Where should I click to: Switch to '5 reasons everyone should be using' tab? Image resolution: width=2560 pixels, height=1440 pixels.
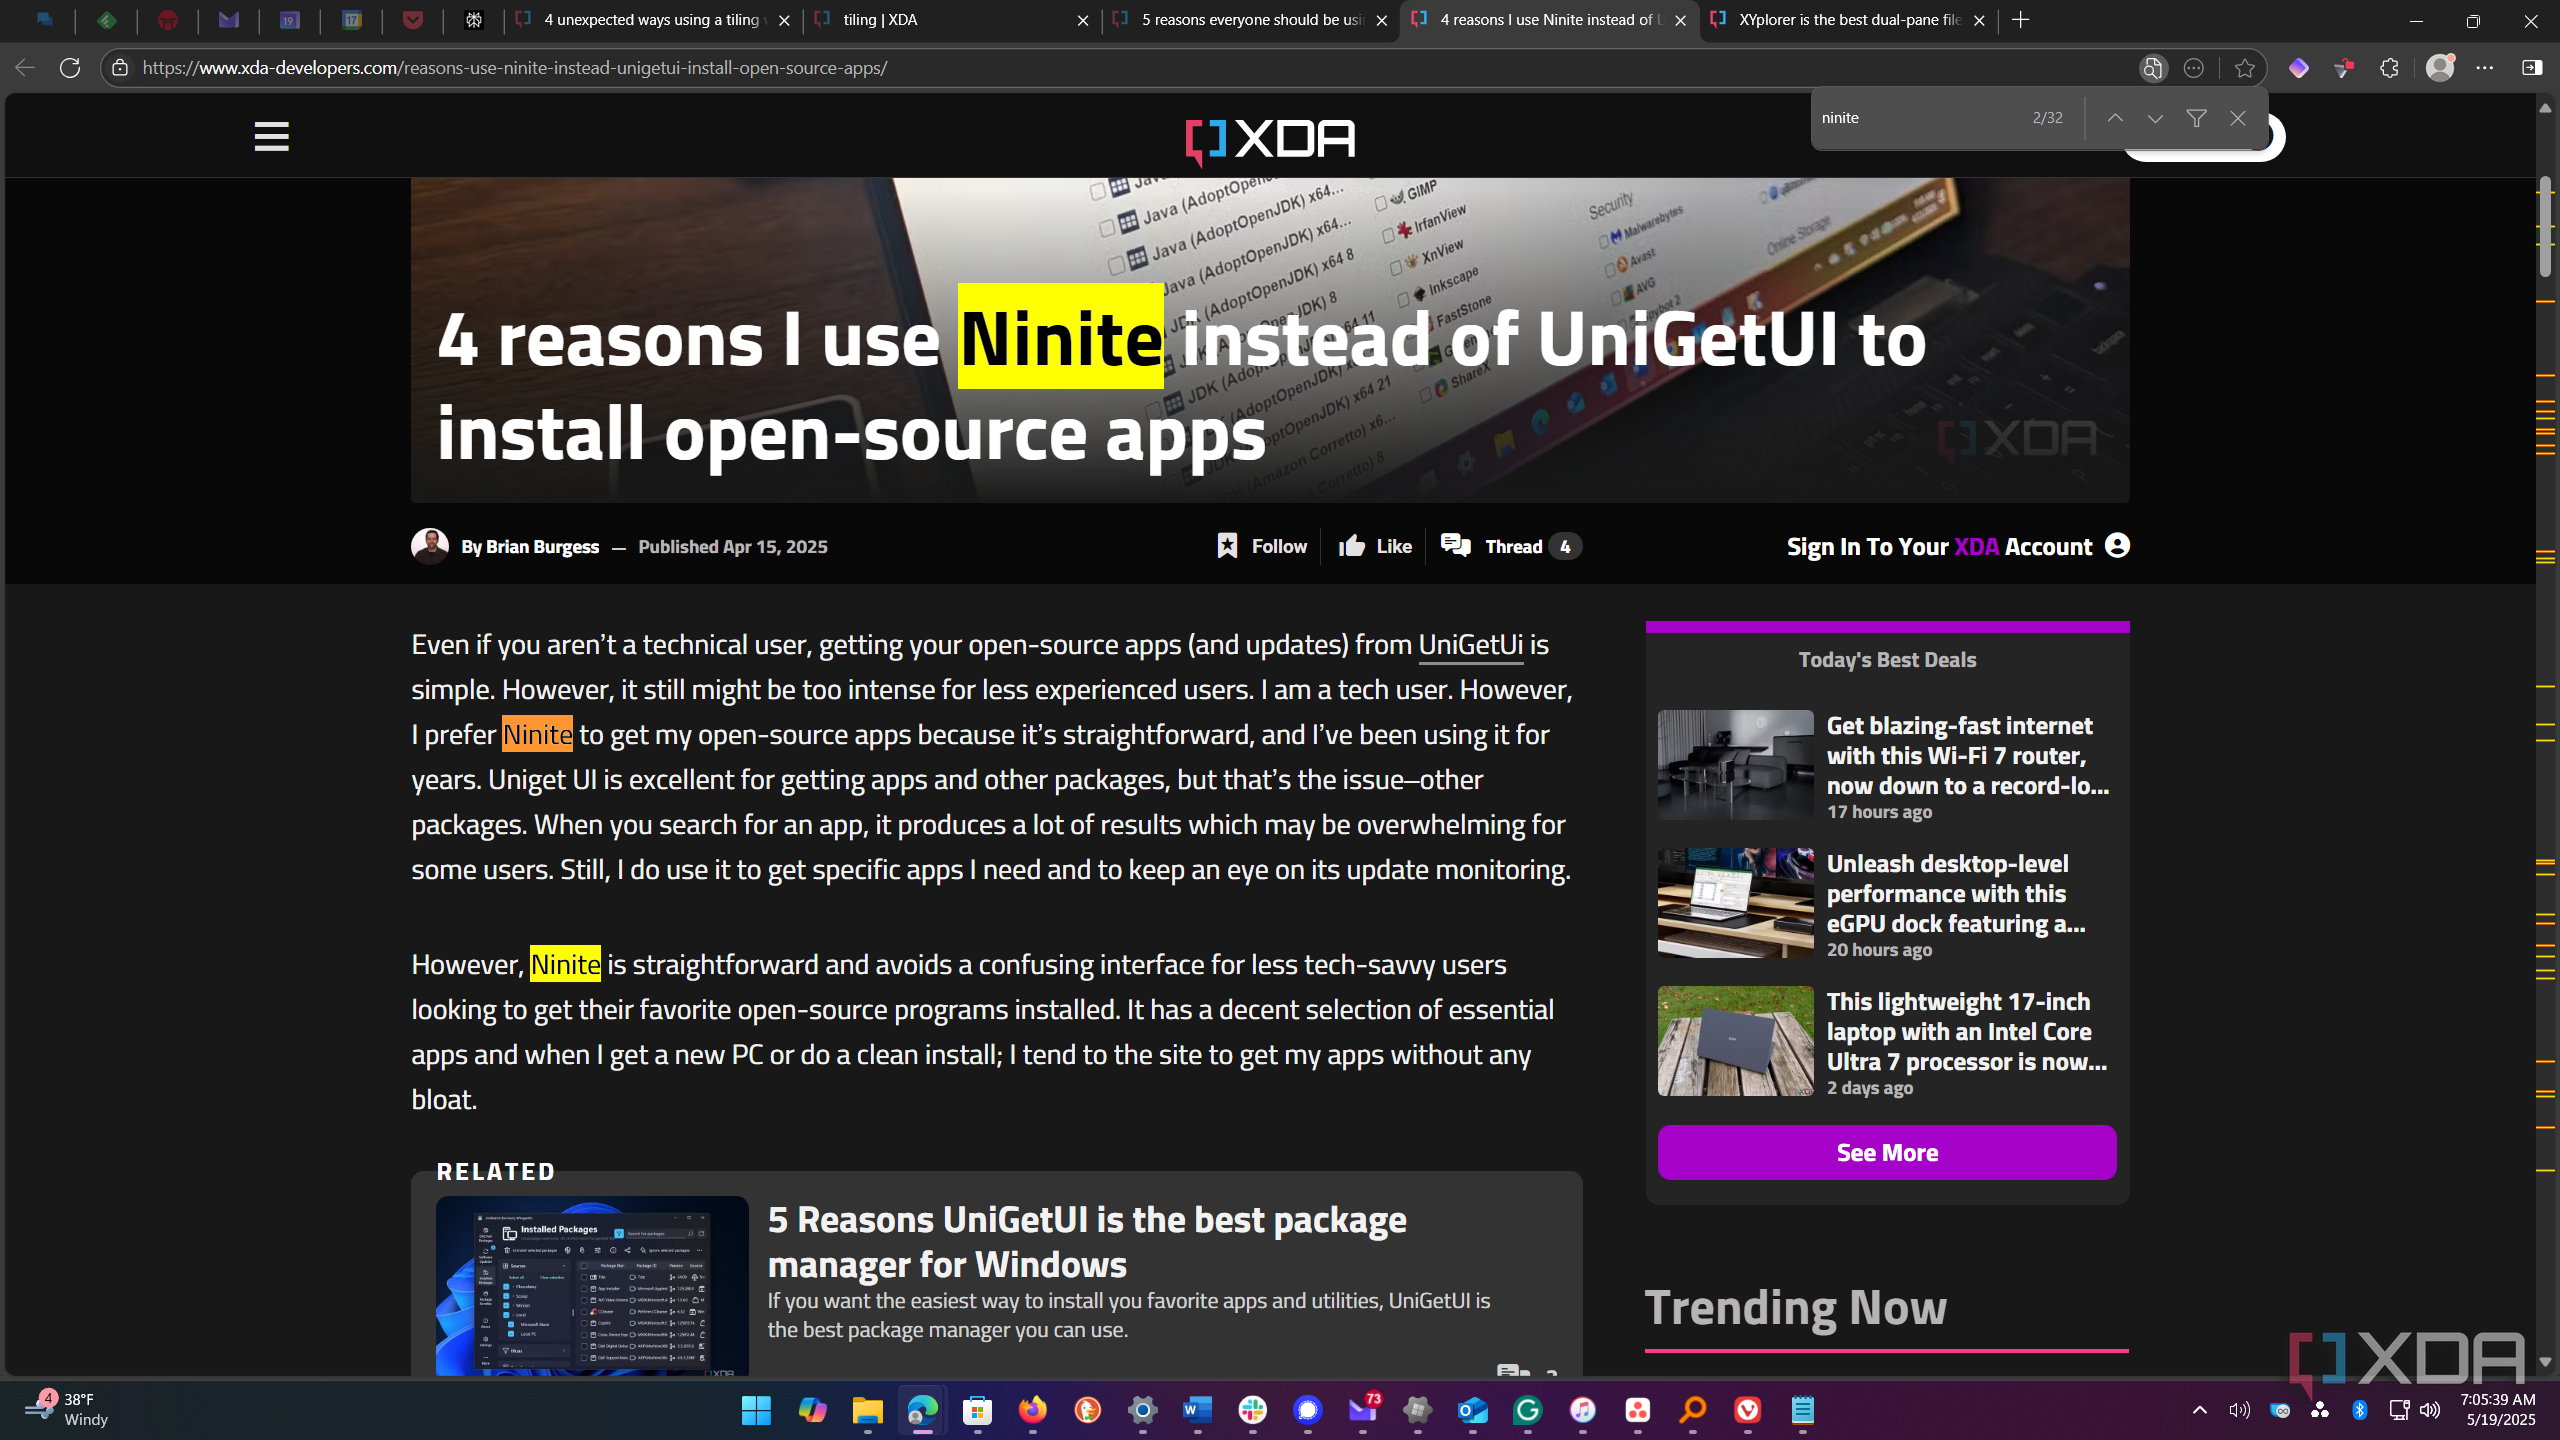point(1251,20)
